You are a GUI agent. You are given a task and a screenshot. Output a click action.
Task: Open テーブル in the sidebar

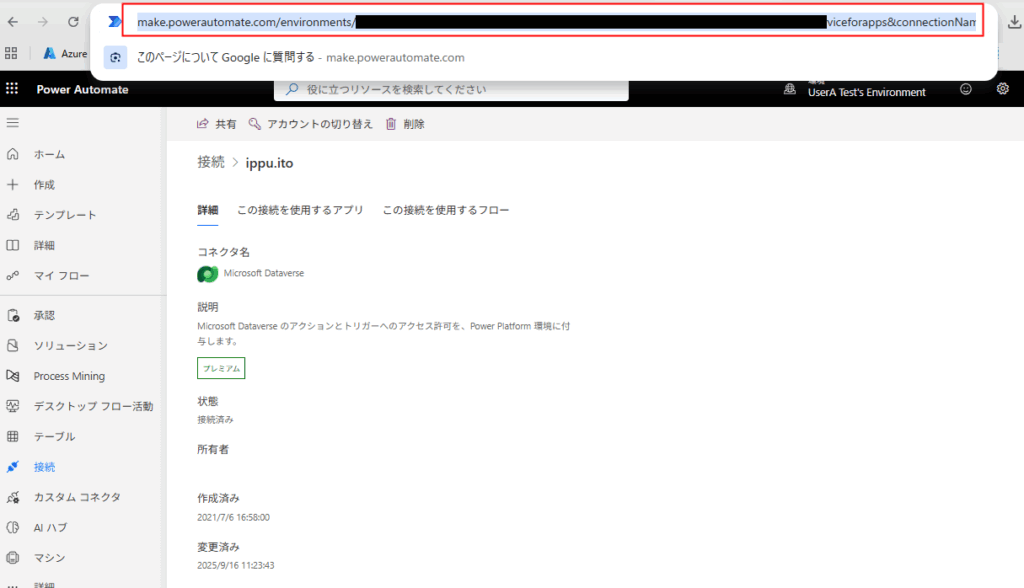click(54, 436)
